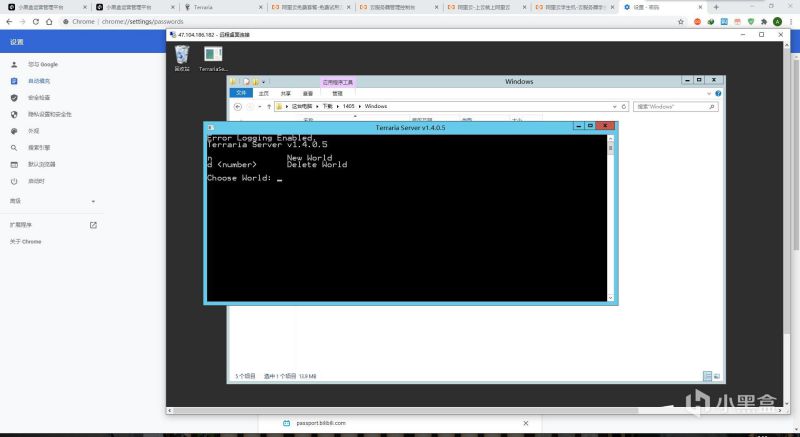
Task: Click 下载 breadcrumb in Explorer address bar
Action: tap(327, 107)
